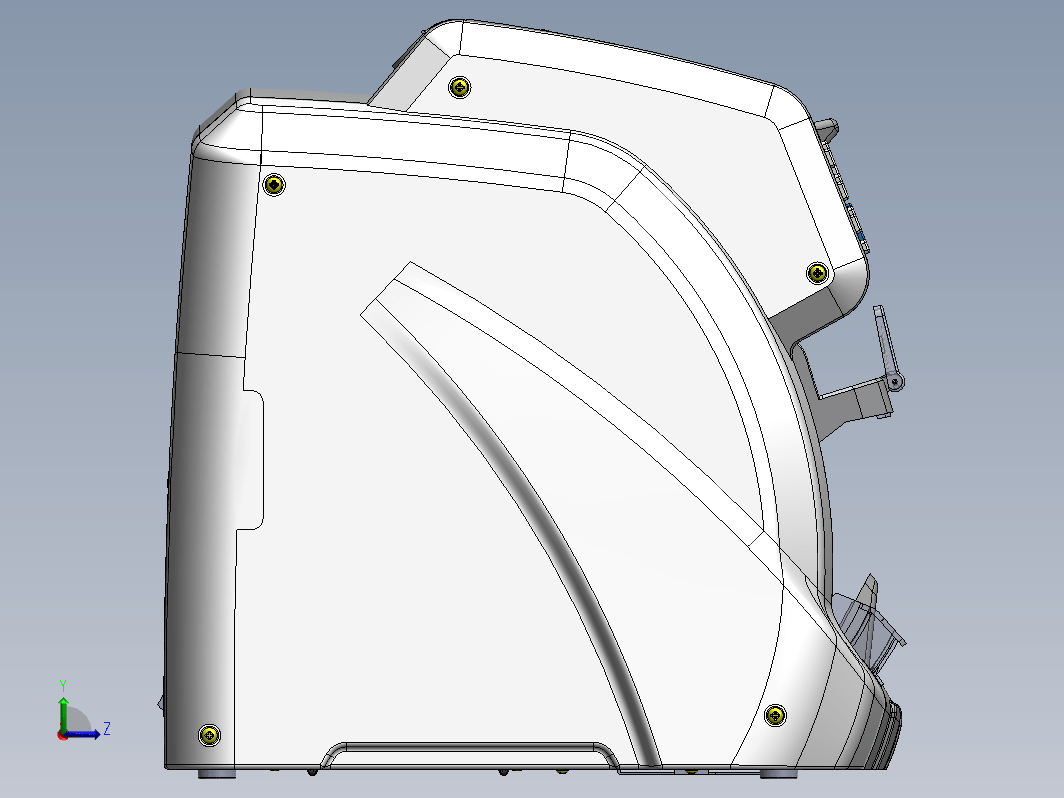
Task: Select the blue connector on the sloped rear panel
Action: click(x=860, y=235)
